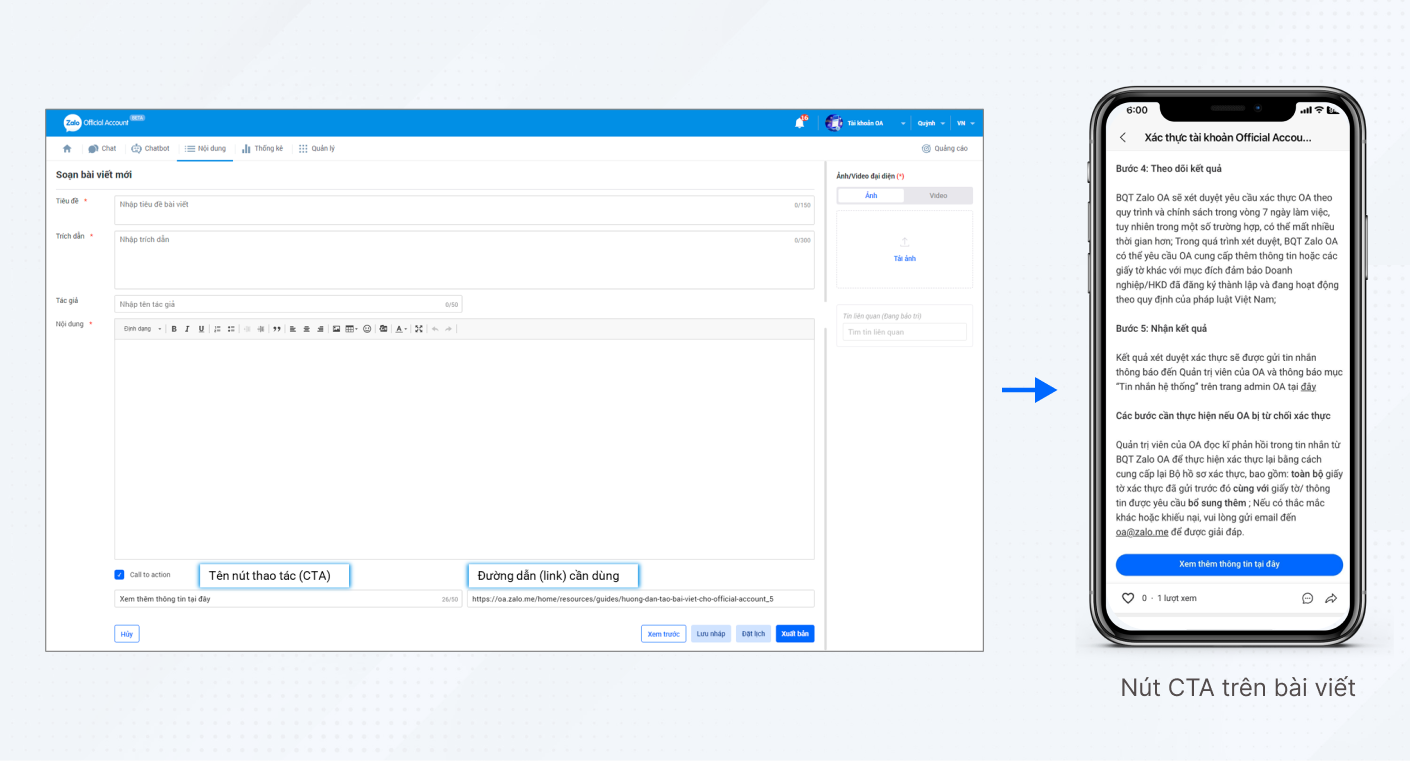Tap the share arrow icon on phone preview
The width and height of the screenshot is (1410, 761).
coord(1331,598)
